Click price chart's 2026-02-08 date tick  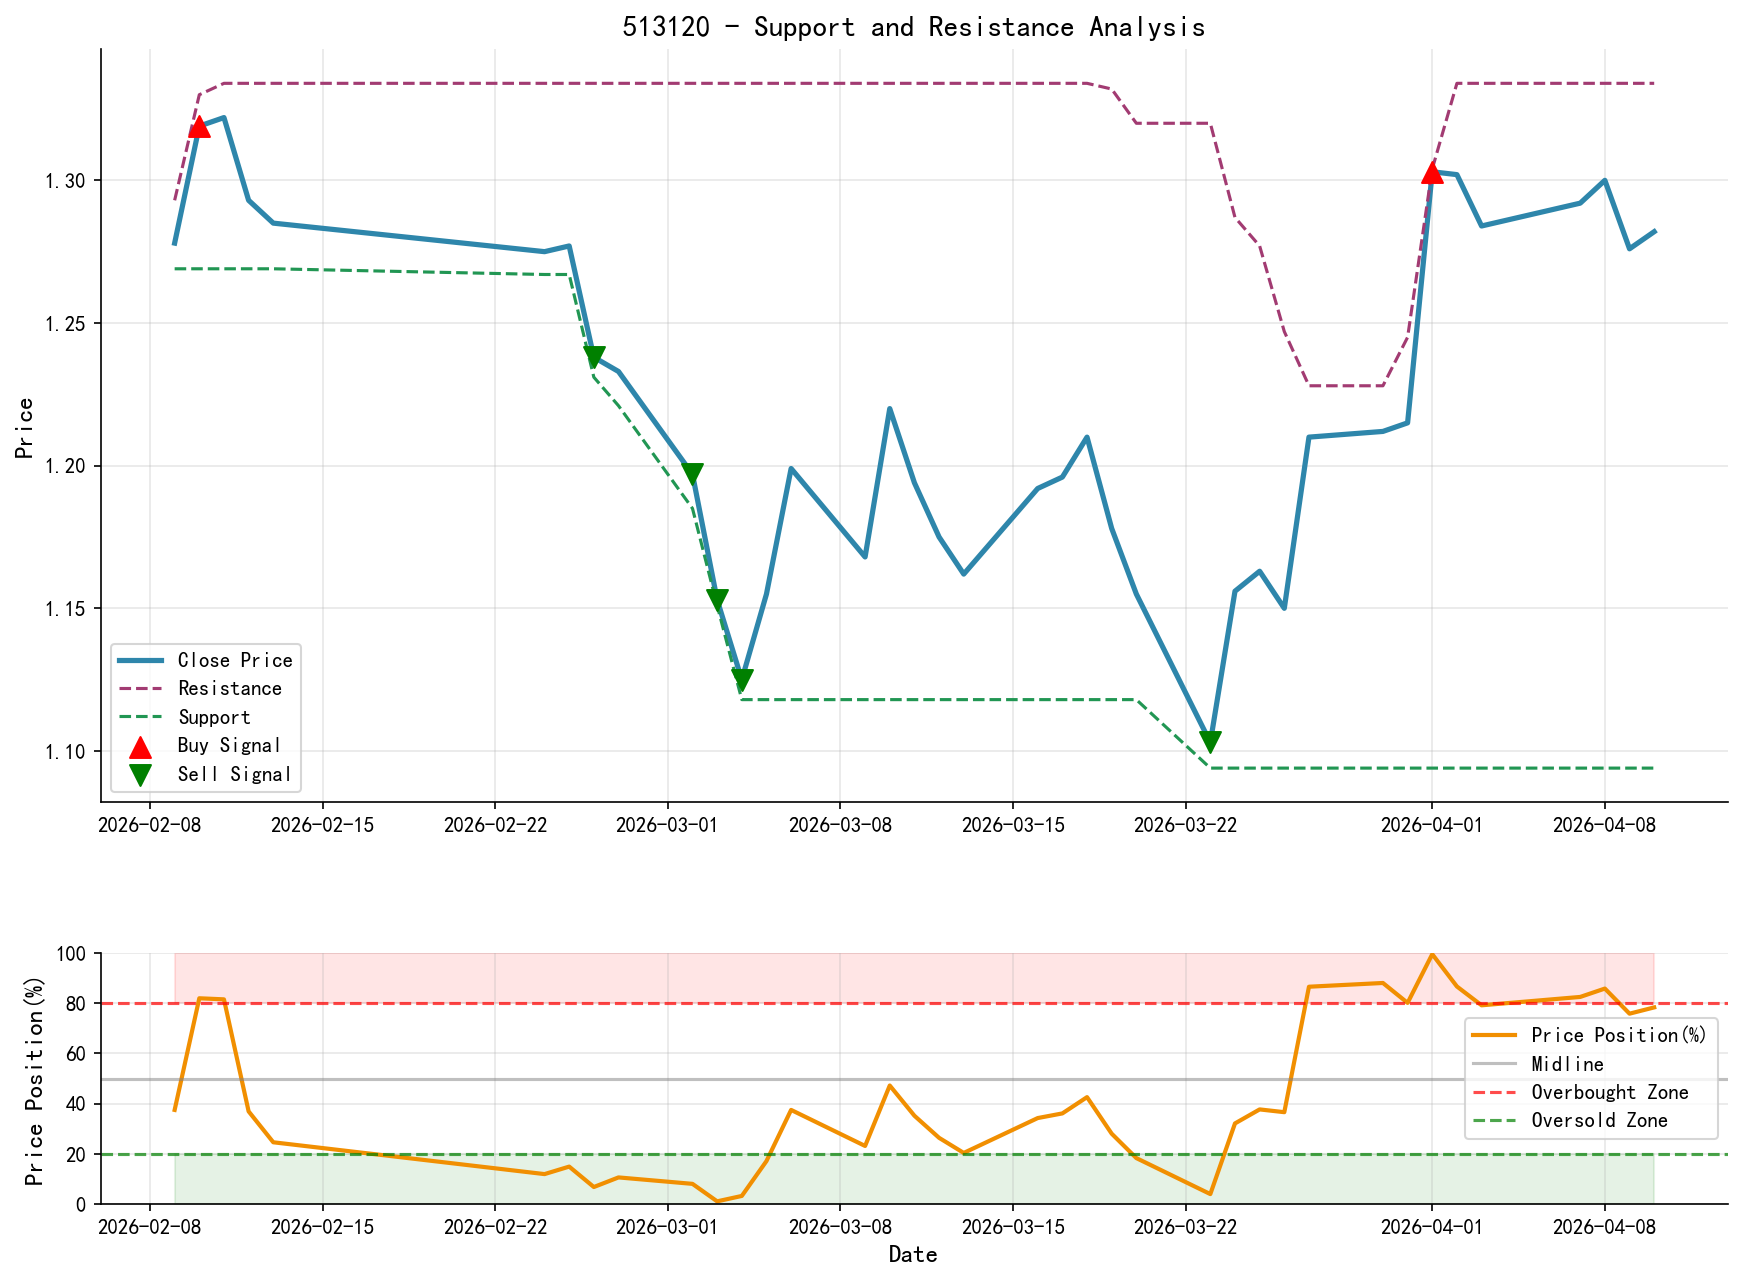150,825
